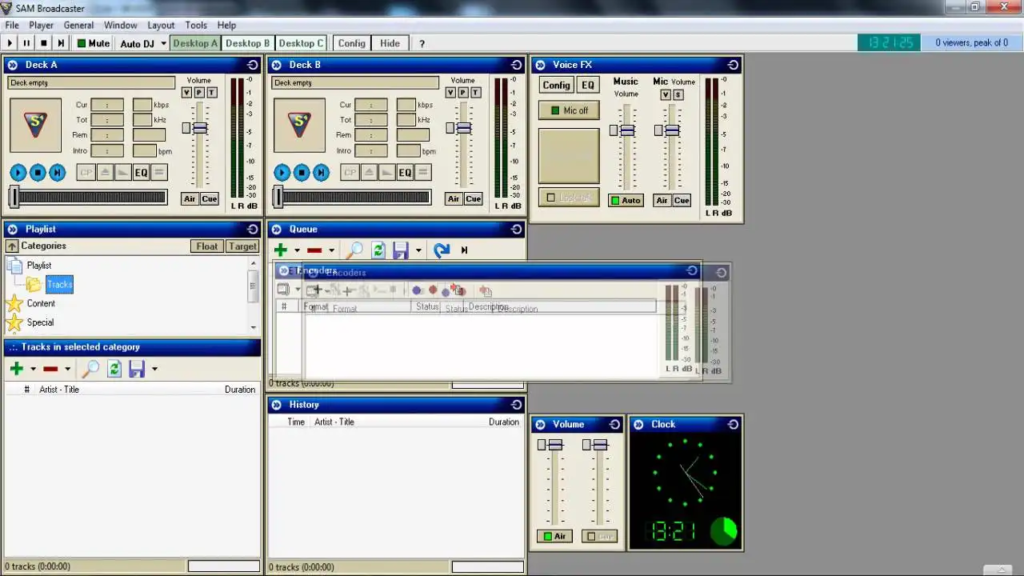Open Queue add-track dropdown arrow
The width and height of the screenshot is (1024, 576).
point(297,250)
